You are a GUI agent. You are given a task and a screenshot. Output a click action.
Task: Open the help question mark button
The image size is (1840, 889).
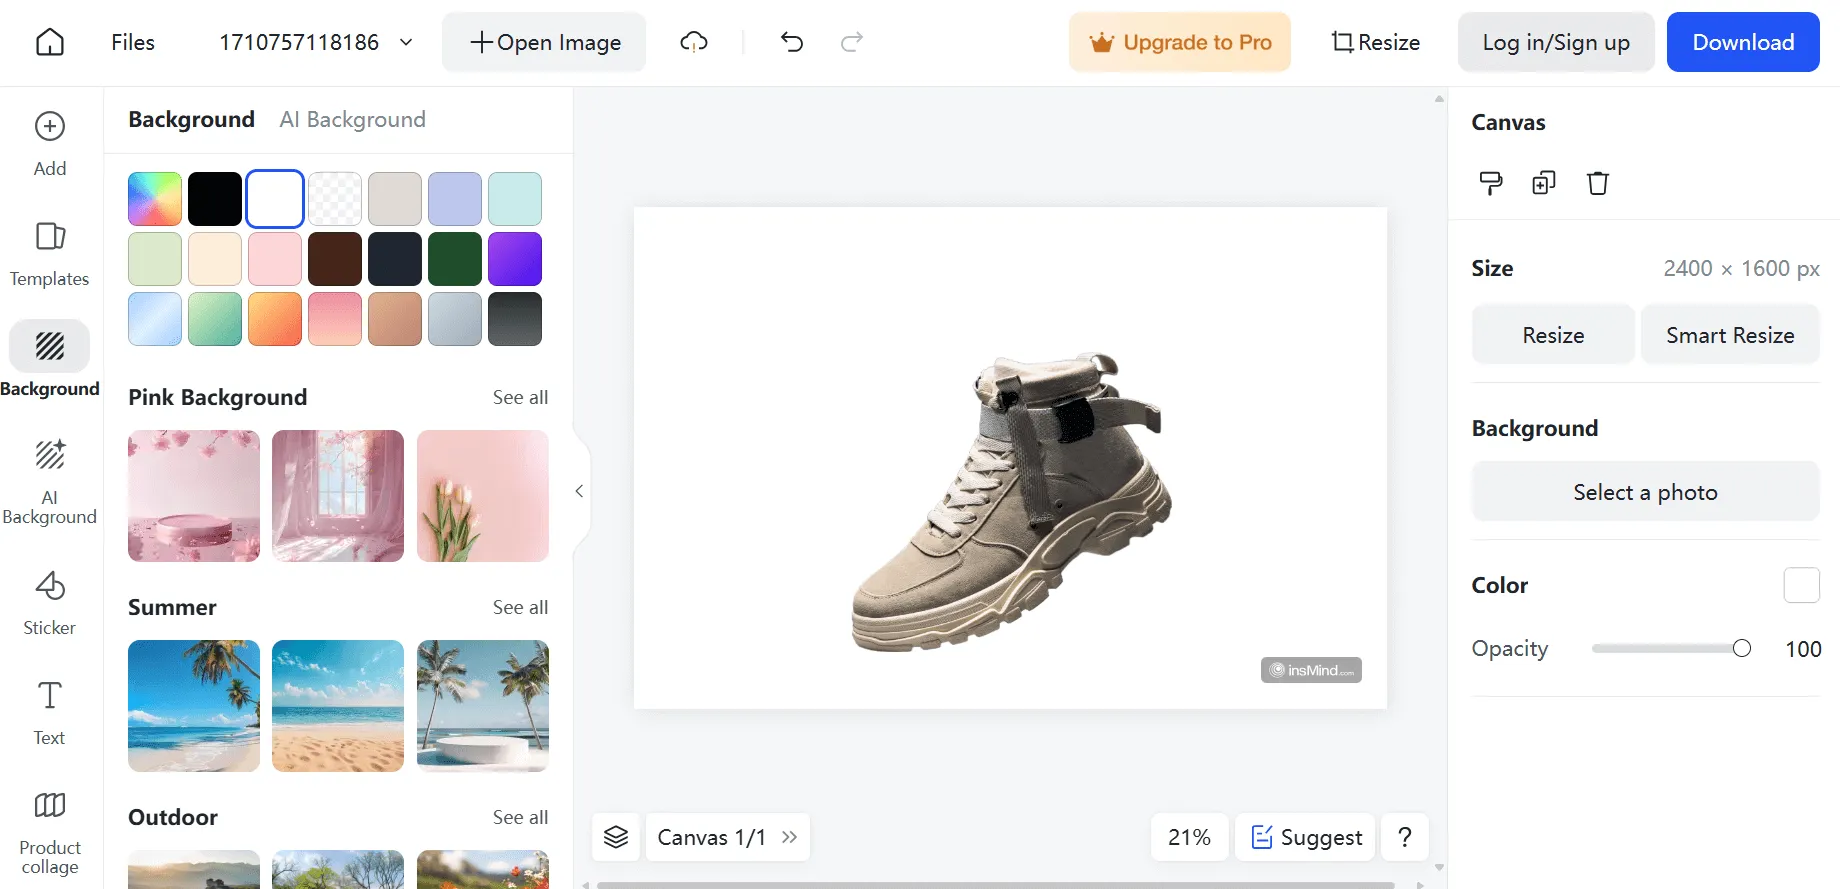pyautogui.click(x=1405, y=837)
